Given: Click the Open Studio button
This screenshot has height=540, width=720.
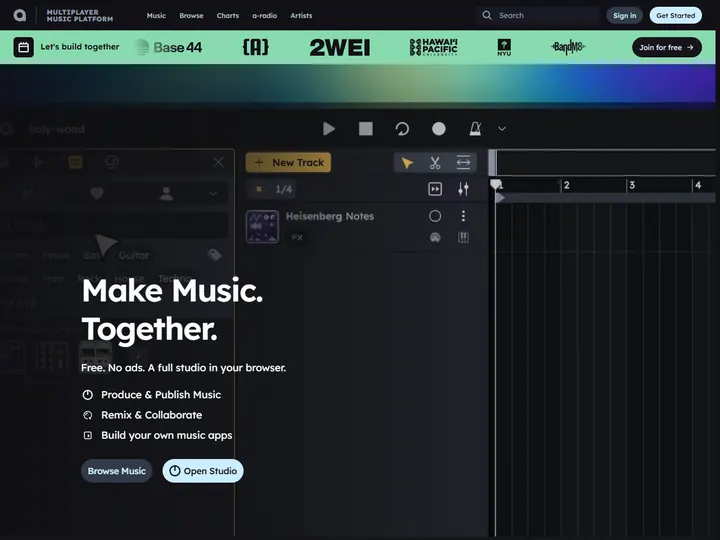Looking at the screenshot, I should (x=203, y=471).
